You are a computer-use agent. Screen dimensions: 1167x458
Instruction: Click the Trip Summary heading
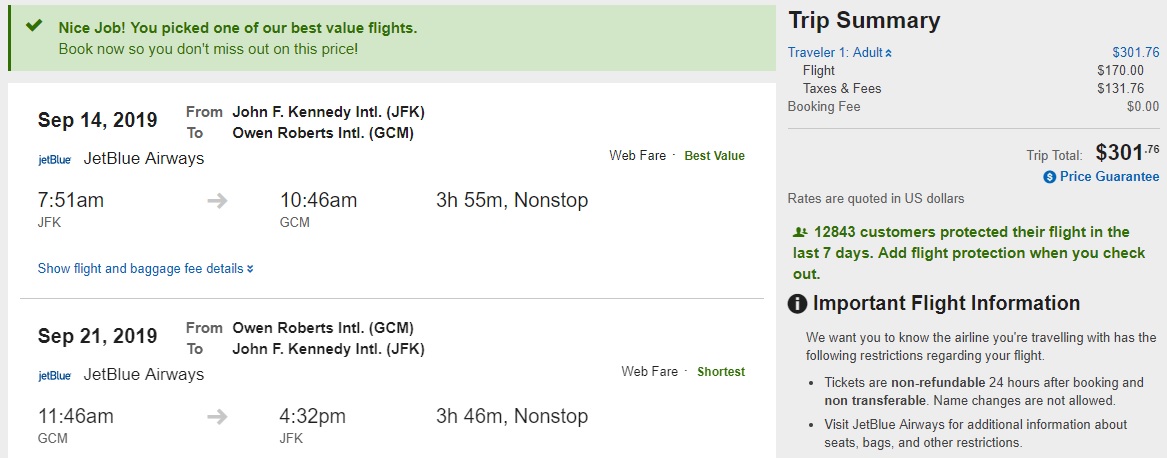click(x=864, y=21)
